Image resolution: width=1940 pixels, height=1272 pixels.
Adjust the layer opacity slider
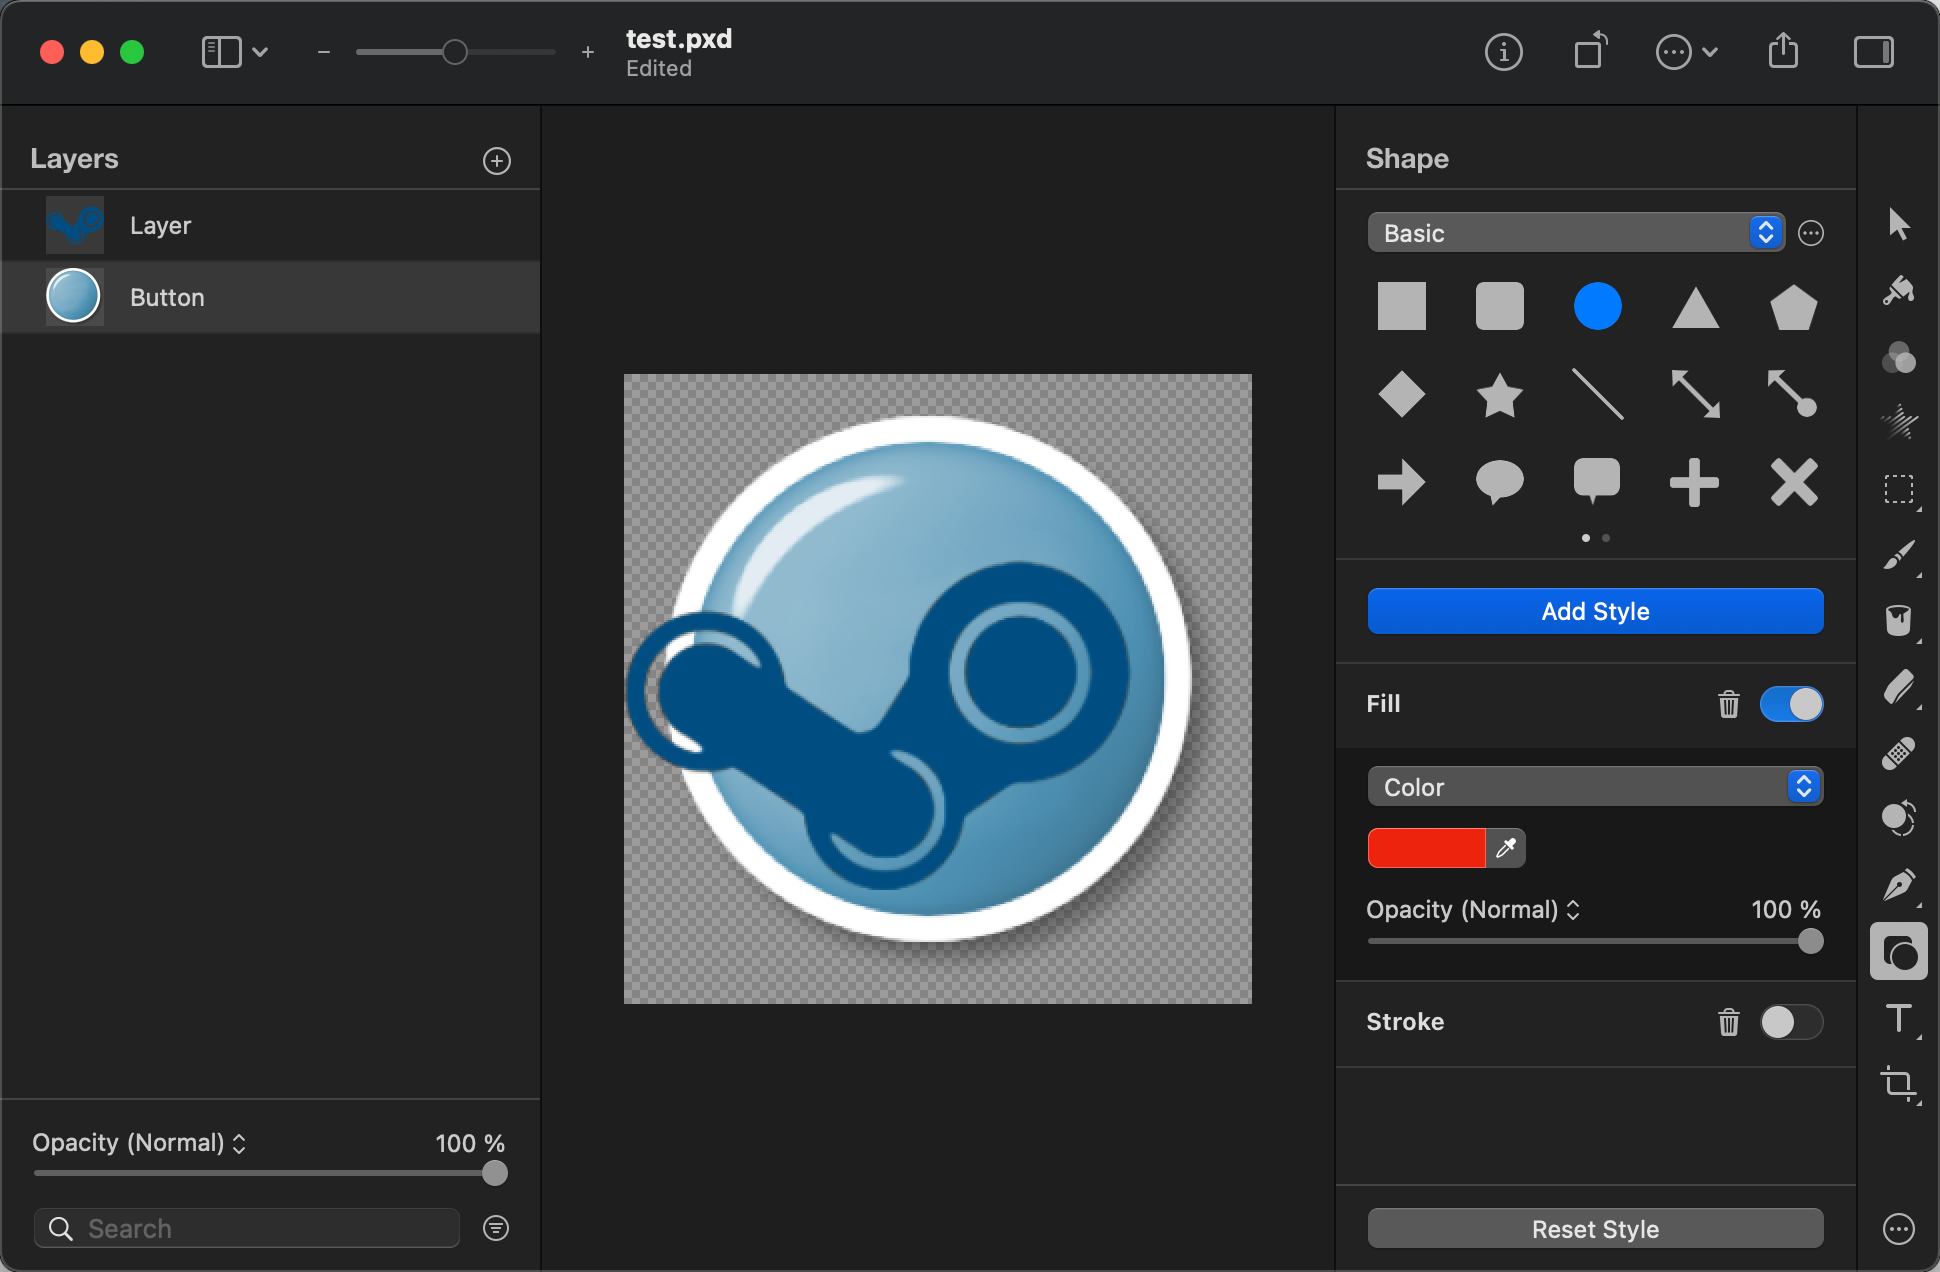click(x=270, y=1173)
